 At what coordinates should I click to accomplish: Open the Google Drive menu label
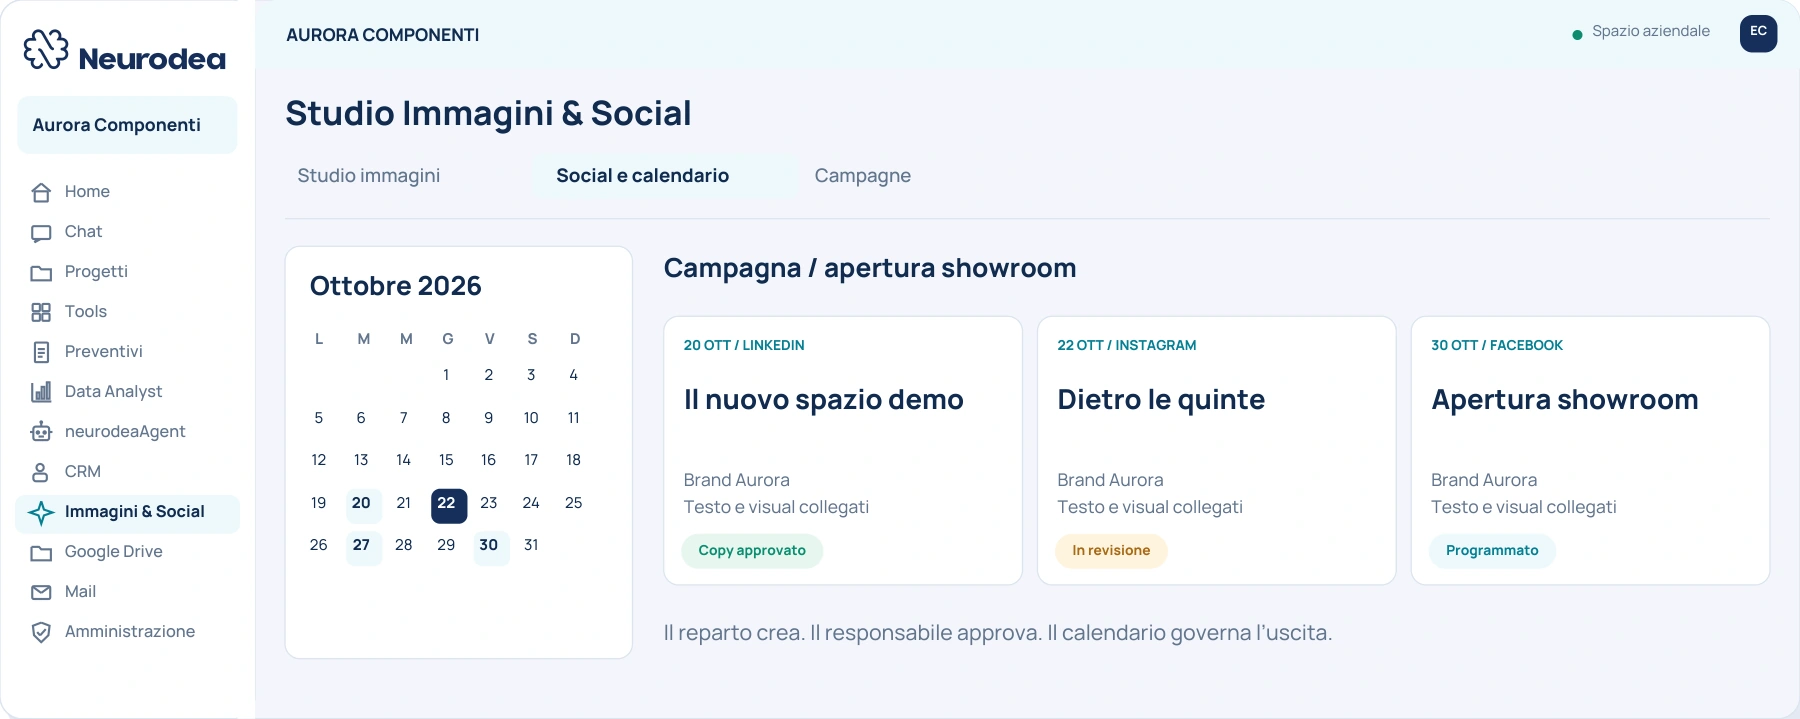coord(113,551)
